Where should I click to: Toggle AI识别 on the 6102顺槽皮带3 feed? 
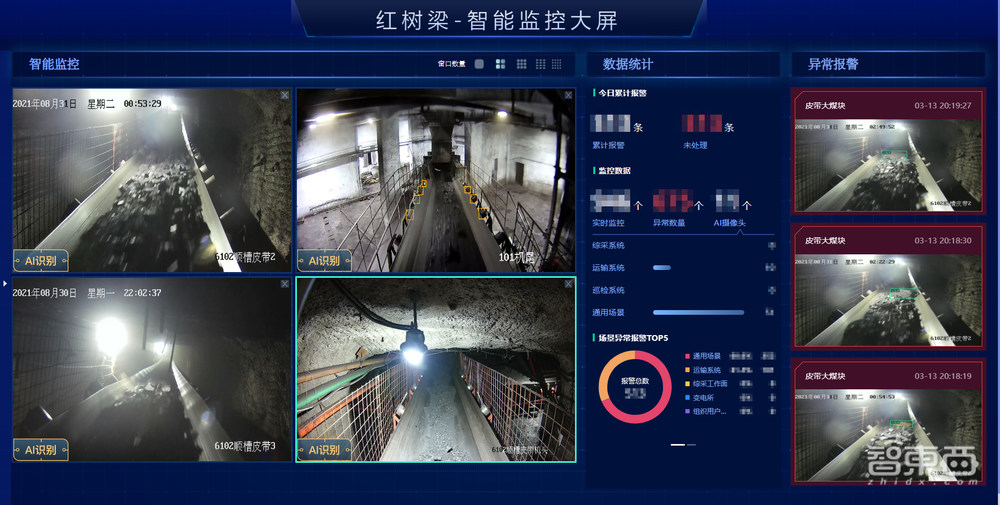pyautogui.click(x=41, y=449)
